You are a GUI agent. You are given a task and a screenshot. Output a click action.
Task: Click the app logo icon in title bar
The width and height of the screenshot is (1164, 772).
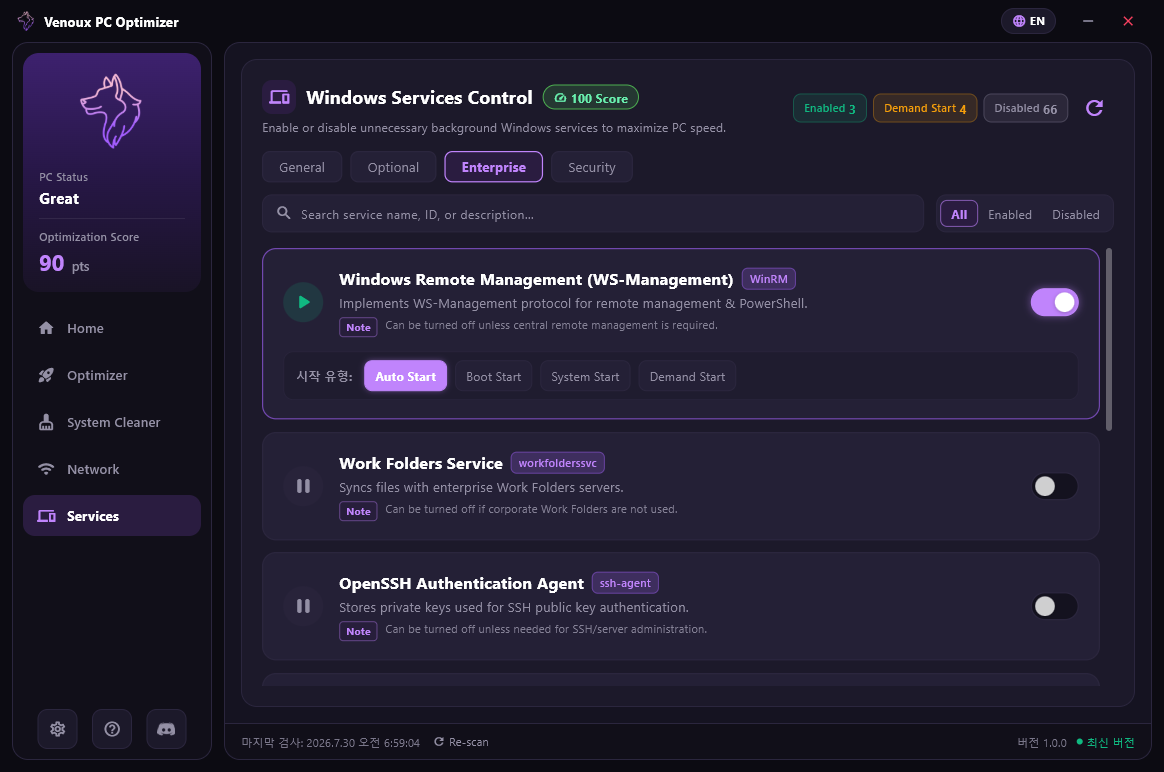26,22
